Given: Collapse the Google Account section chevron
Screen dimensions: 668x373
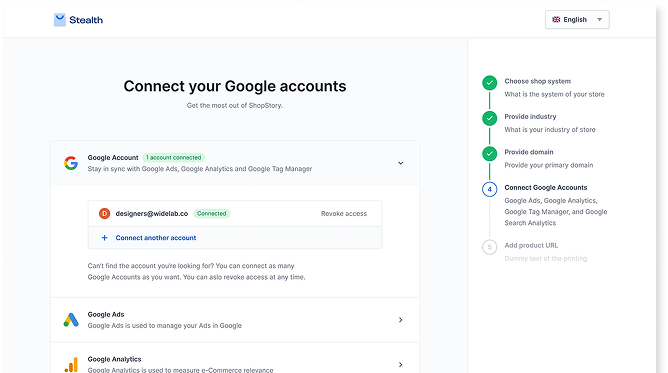Looking at the screenshot, I should pos(400,163).
